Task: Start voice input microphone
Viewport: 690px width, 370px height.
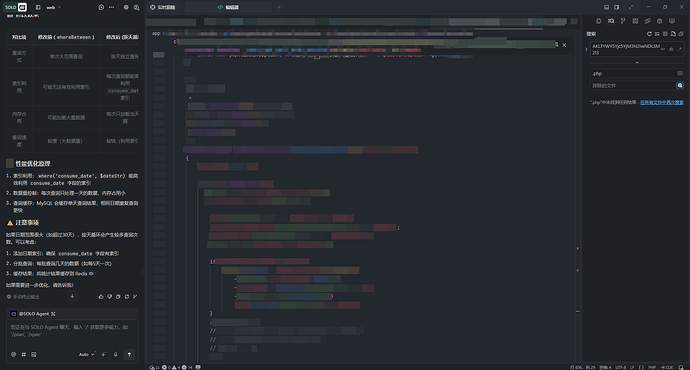Action: tap(115, 354)
